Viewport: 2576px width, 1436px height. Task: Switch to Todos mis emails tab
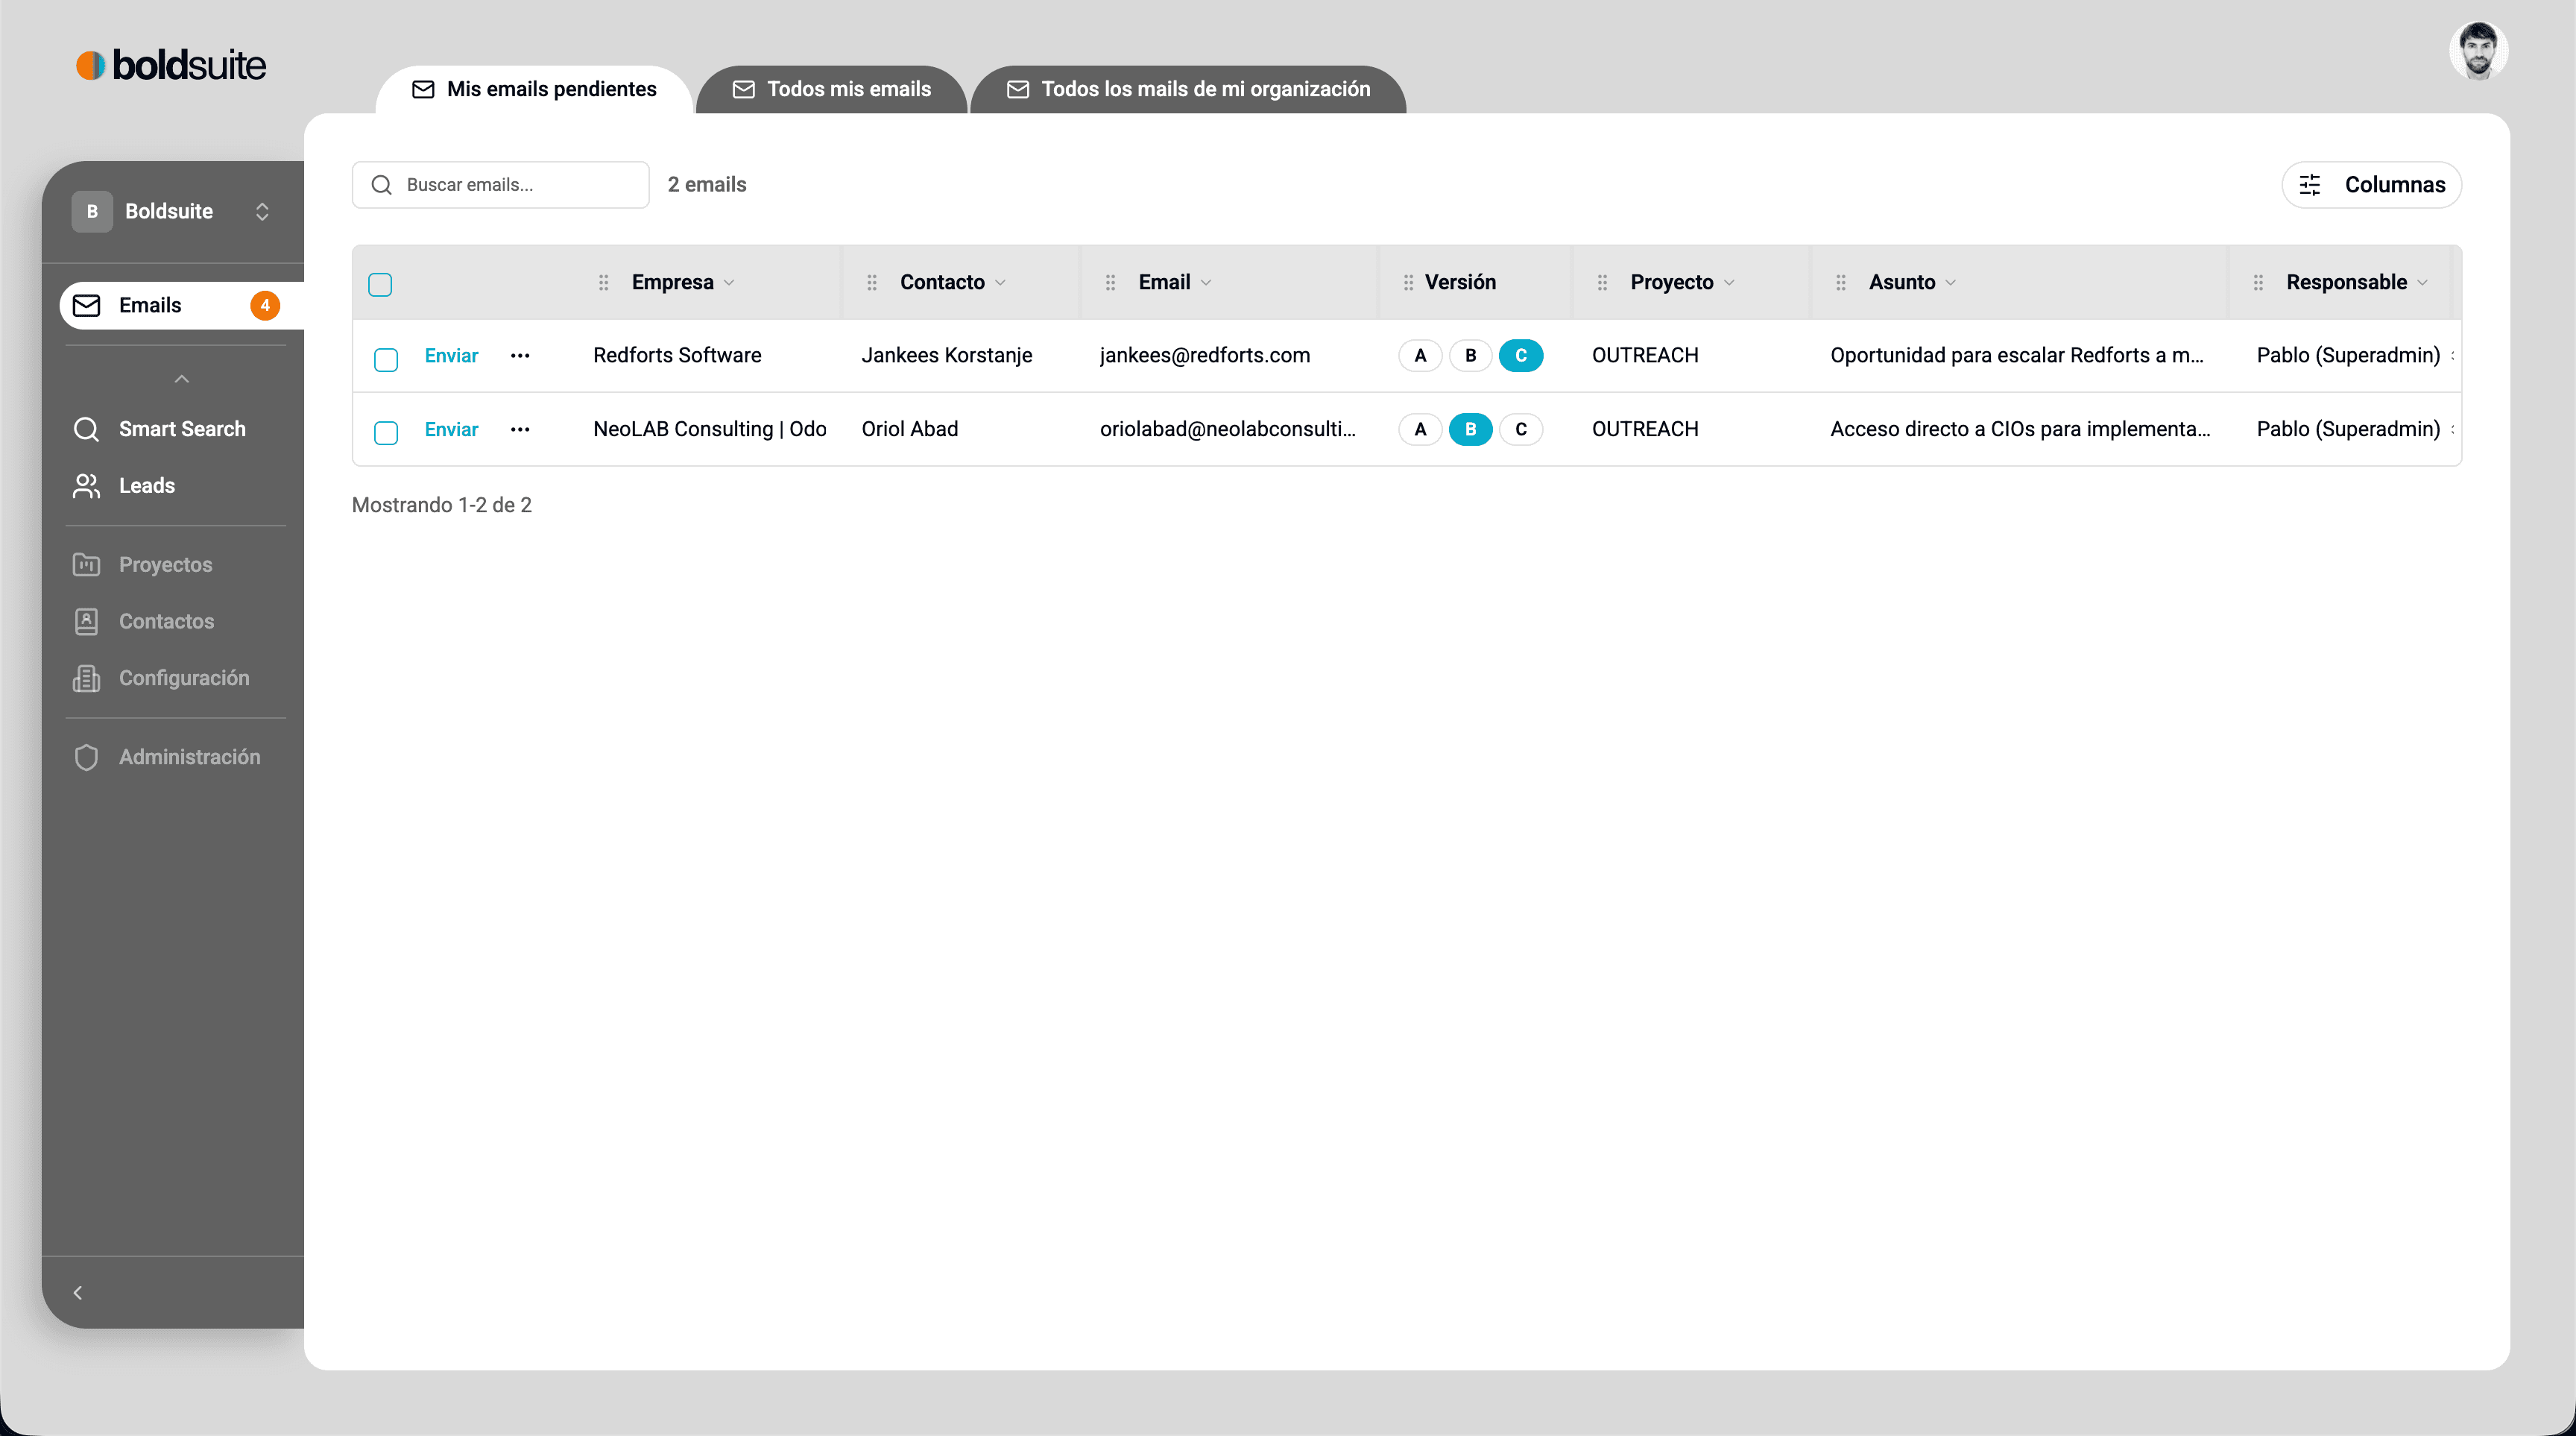[x=832, y=89]
